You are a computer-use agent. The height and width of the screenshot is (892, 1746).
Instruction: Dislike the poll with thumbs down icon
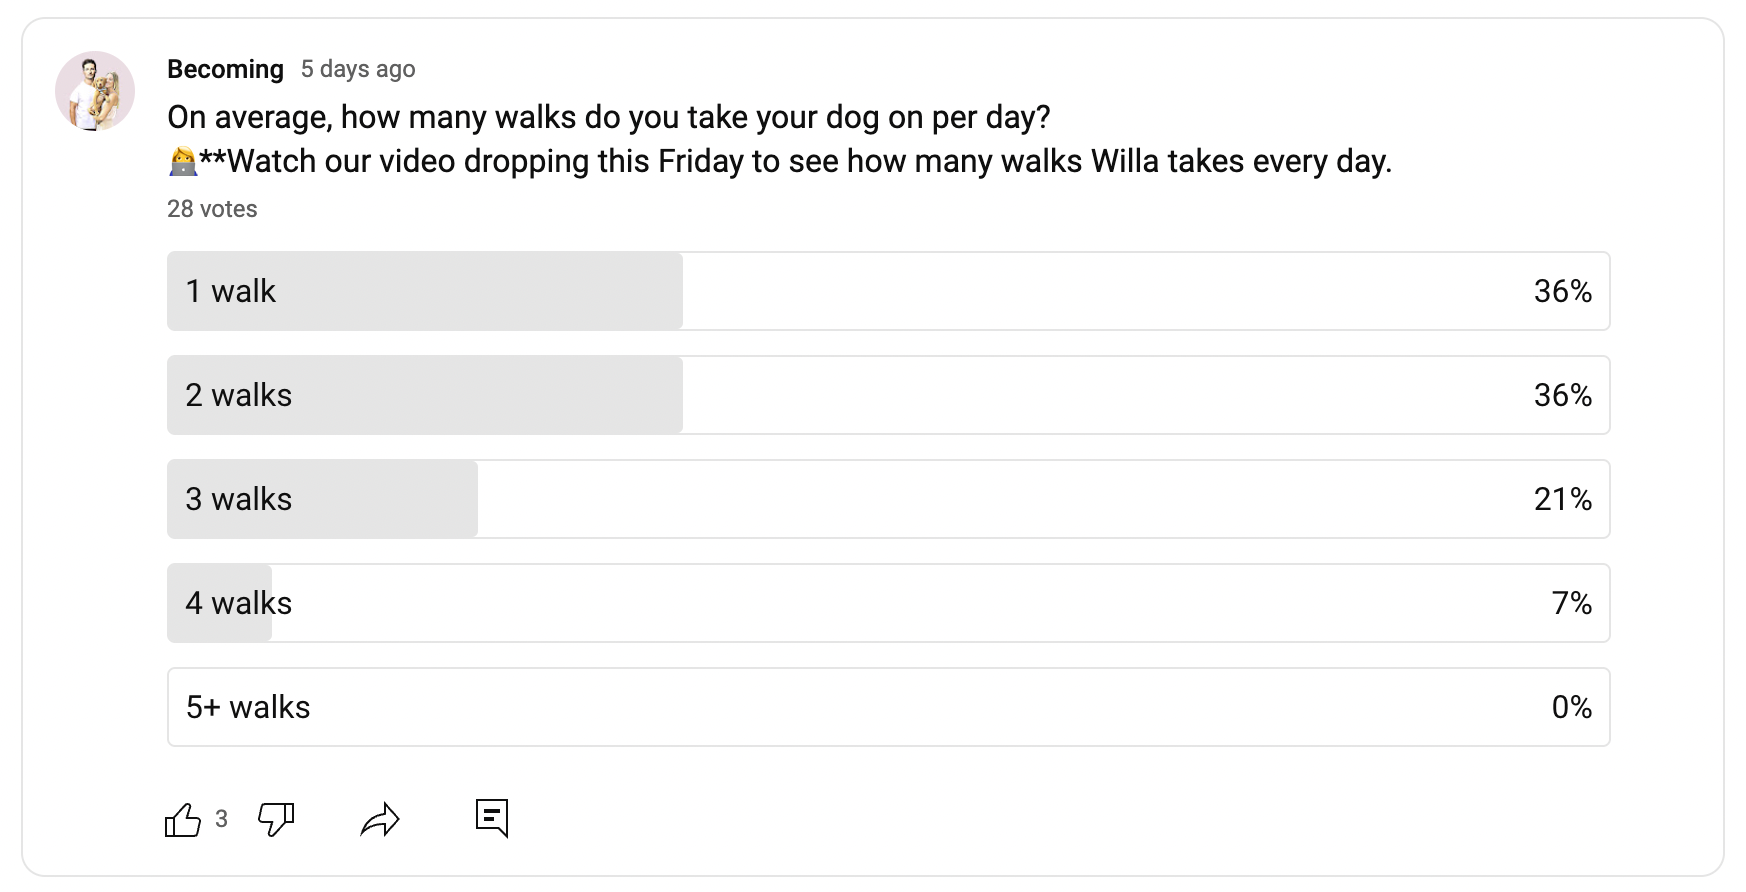[x=276, y=820]
